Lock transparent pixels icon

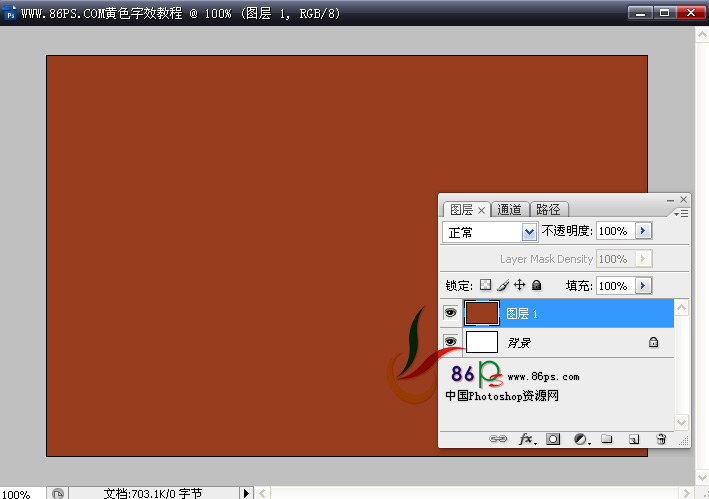coord(485,285)
